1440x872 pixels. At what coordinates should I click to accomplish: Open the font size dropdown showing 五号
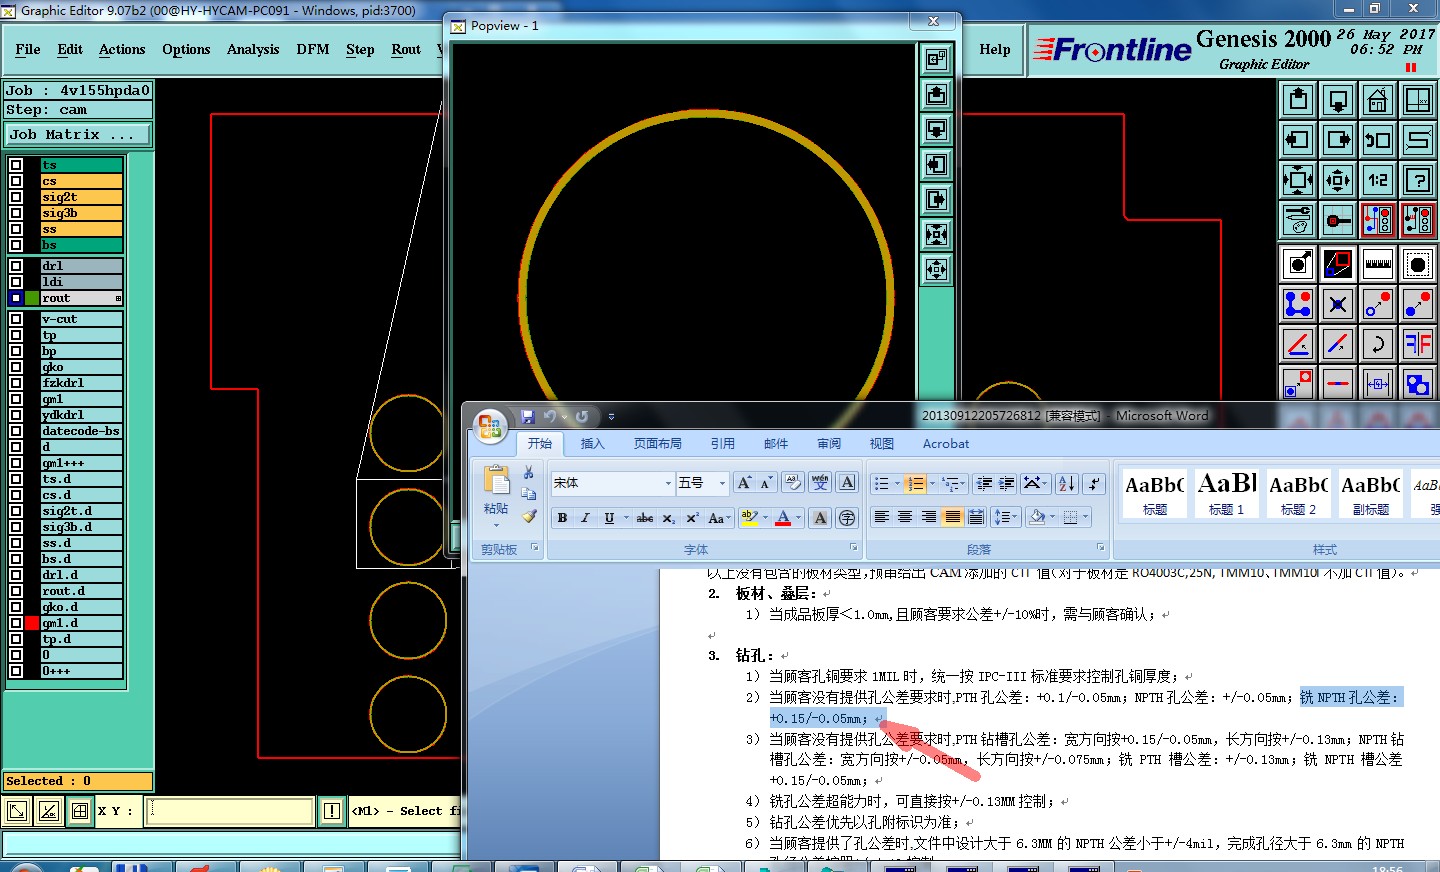tap(722, 483)
